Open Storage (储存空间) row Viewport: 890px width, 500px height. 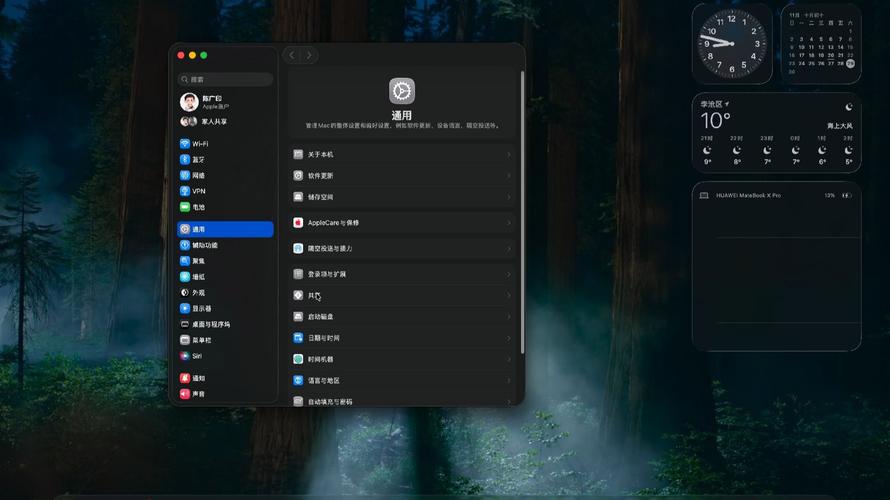pos(402,197)
